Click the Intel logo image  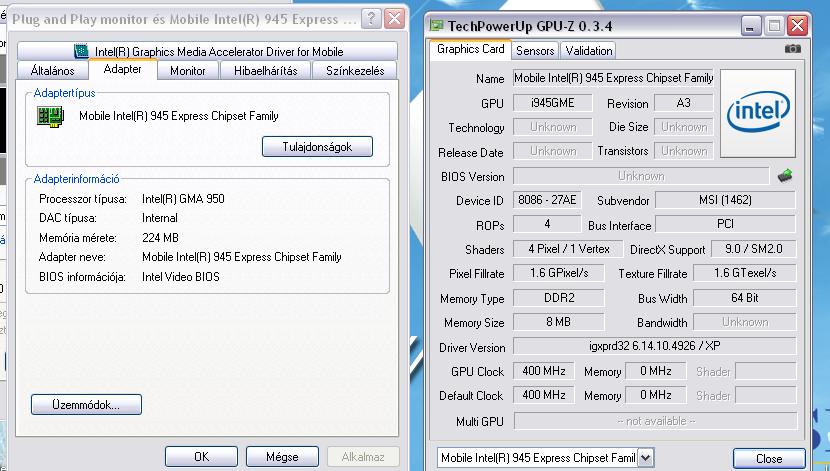(x=757, y=113)
